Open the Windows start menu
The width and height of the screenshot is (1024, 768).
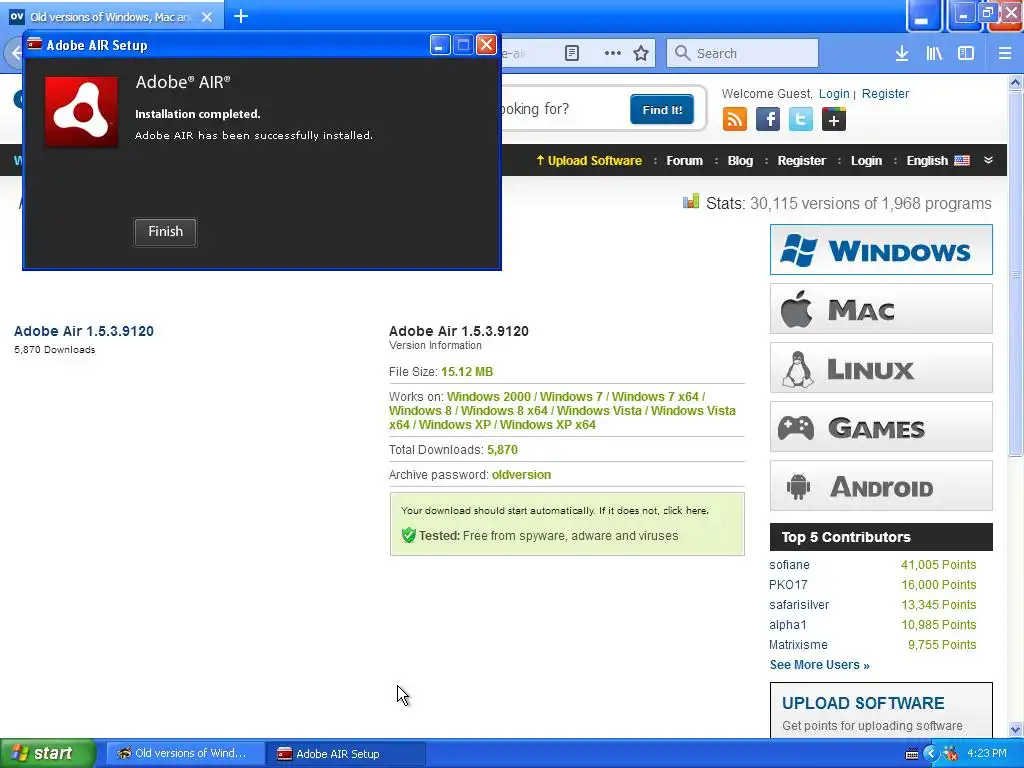click(48, 754)
